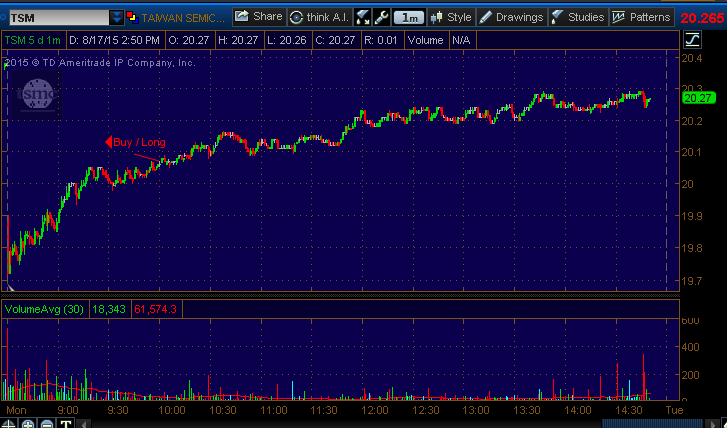Select the T text drawing tool
Viewport: 727px width, 428px height.
(x=65, y=424)
